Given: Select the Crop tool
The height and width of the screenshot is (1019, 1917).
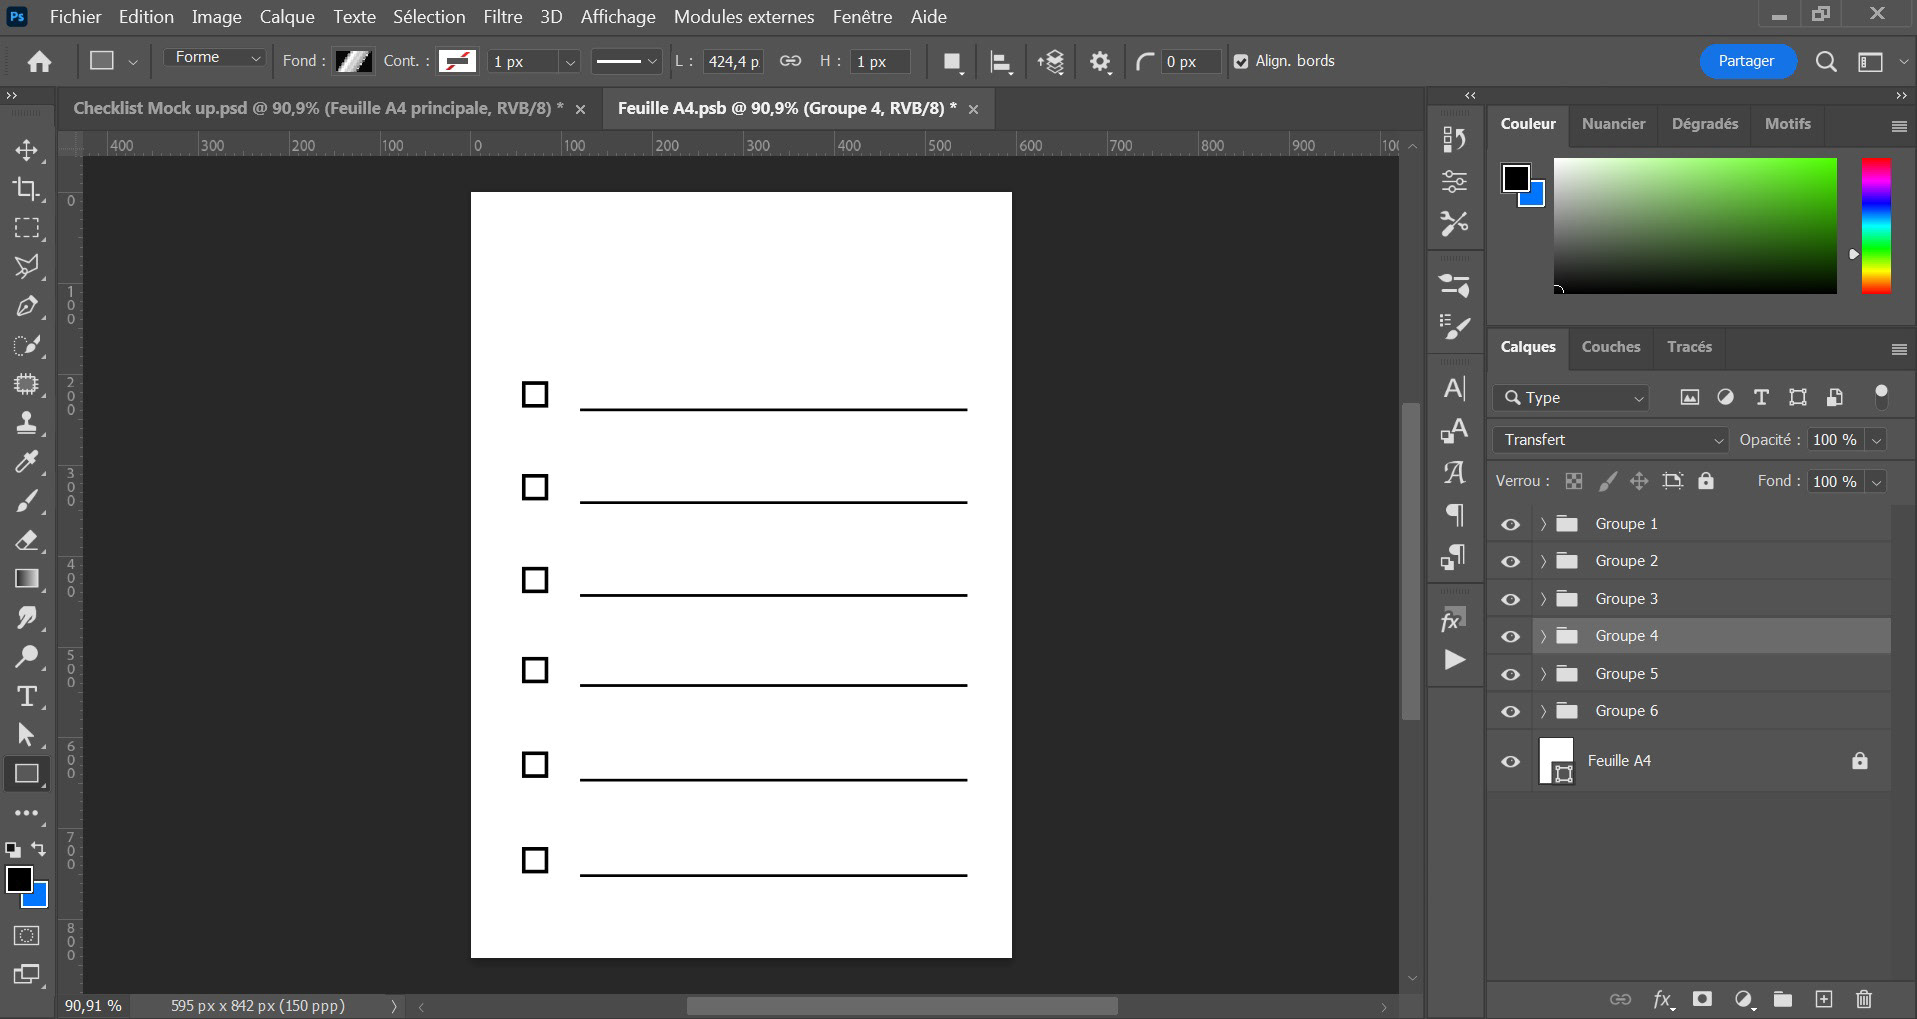Looking at the screenshot, I should (27, 189).
